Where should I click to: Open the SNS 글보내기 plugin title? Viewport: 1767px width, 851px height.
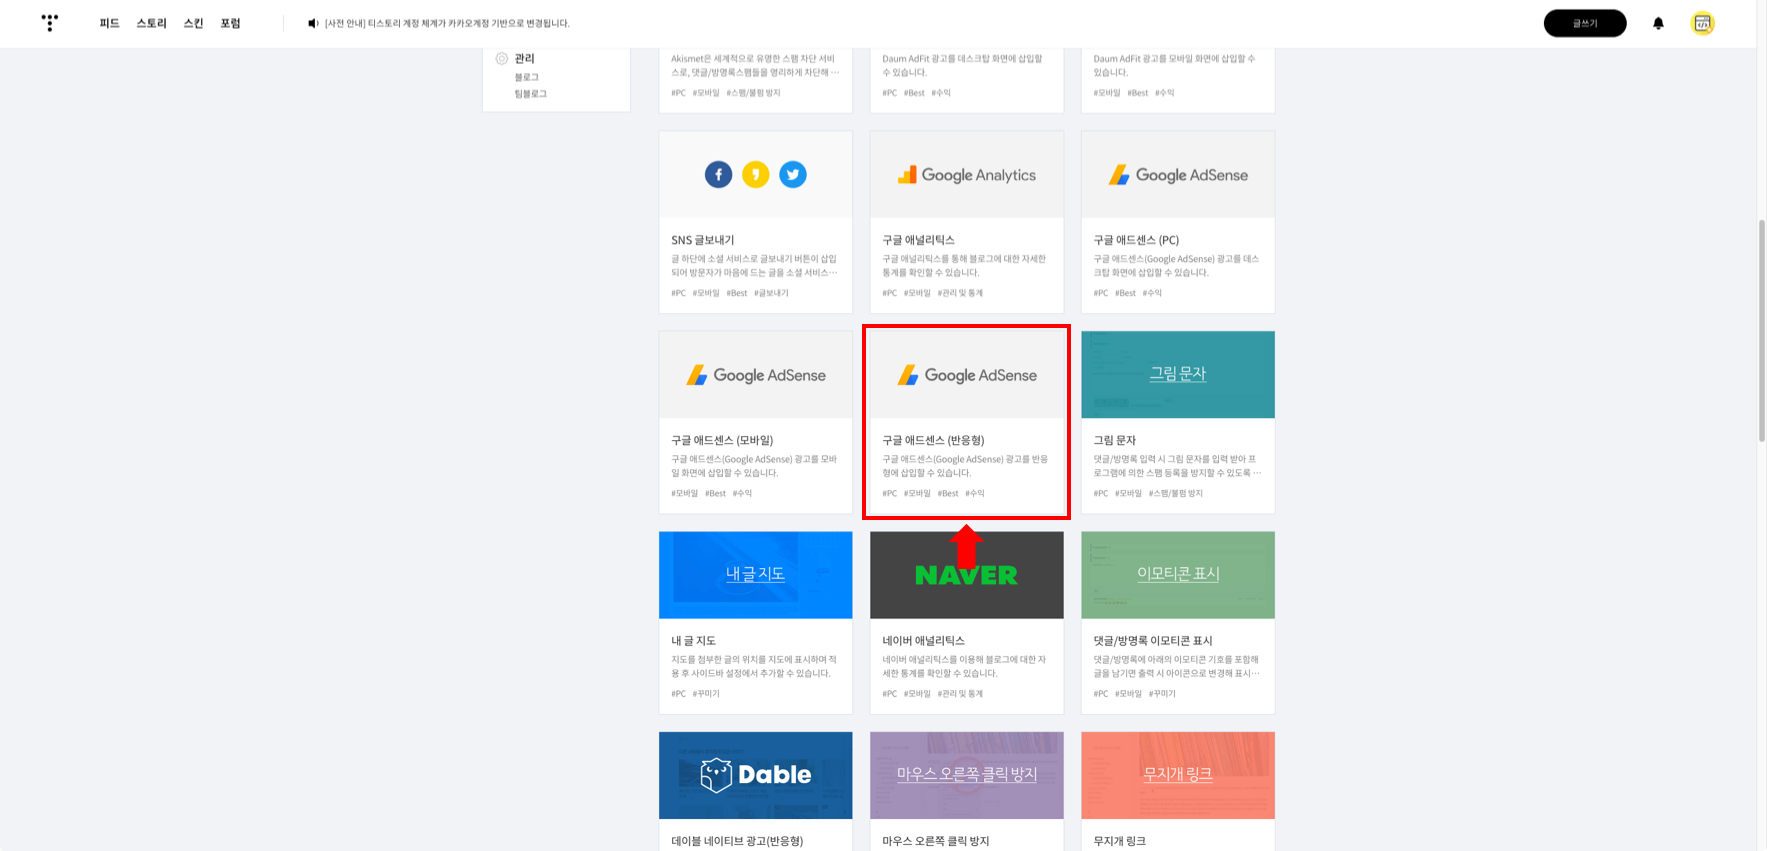pos(702,240)
